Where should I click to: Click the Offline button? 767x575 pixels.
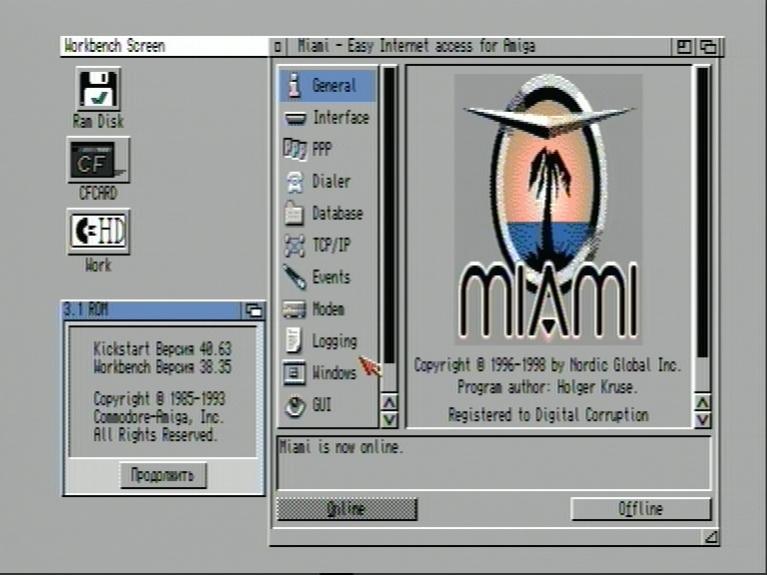(640, 509)
